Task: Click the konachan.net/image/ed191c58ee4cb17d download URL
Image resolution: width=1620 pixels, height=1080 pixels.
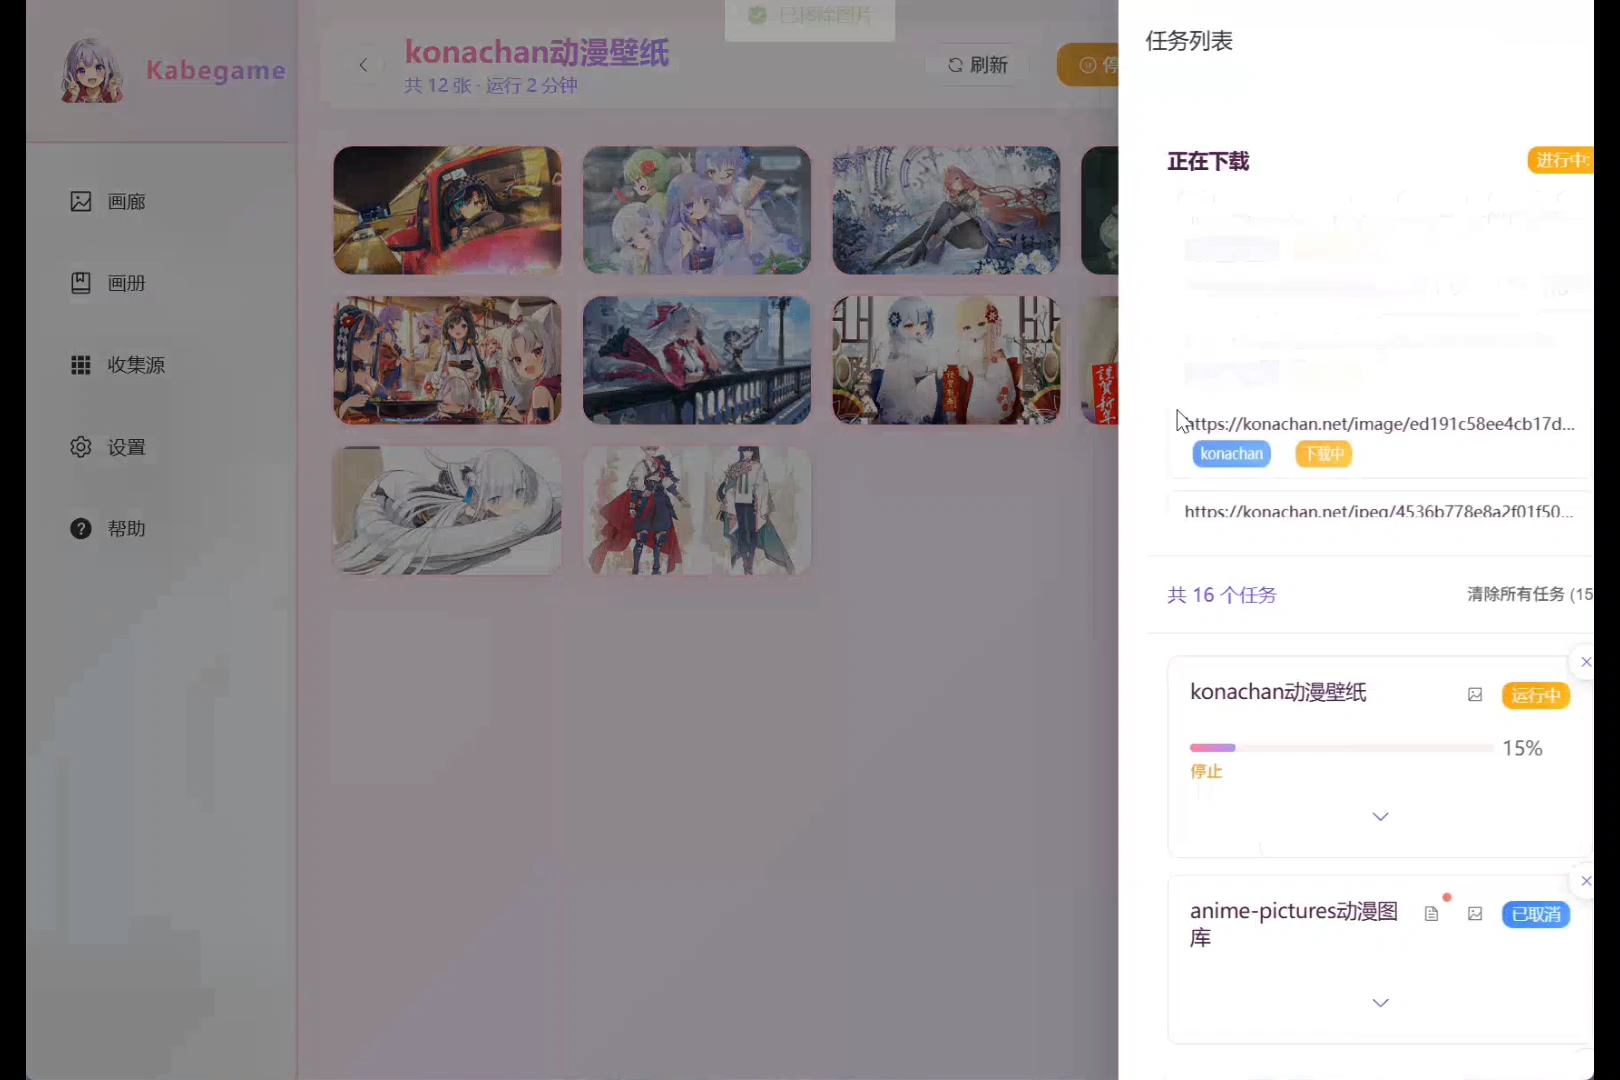Action: [1380, 424]
